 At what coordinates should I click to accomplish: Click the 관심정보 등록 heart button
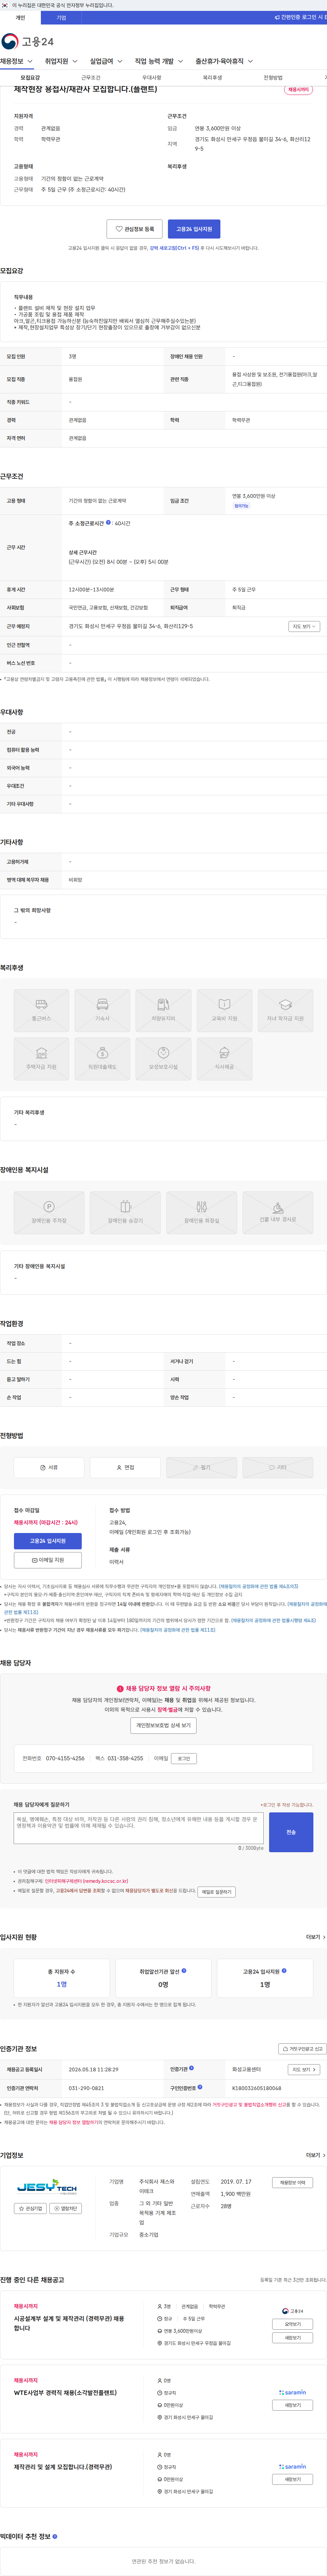click(x=134, y=229)
